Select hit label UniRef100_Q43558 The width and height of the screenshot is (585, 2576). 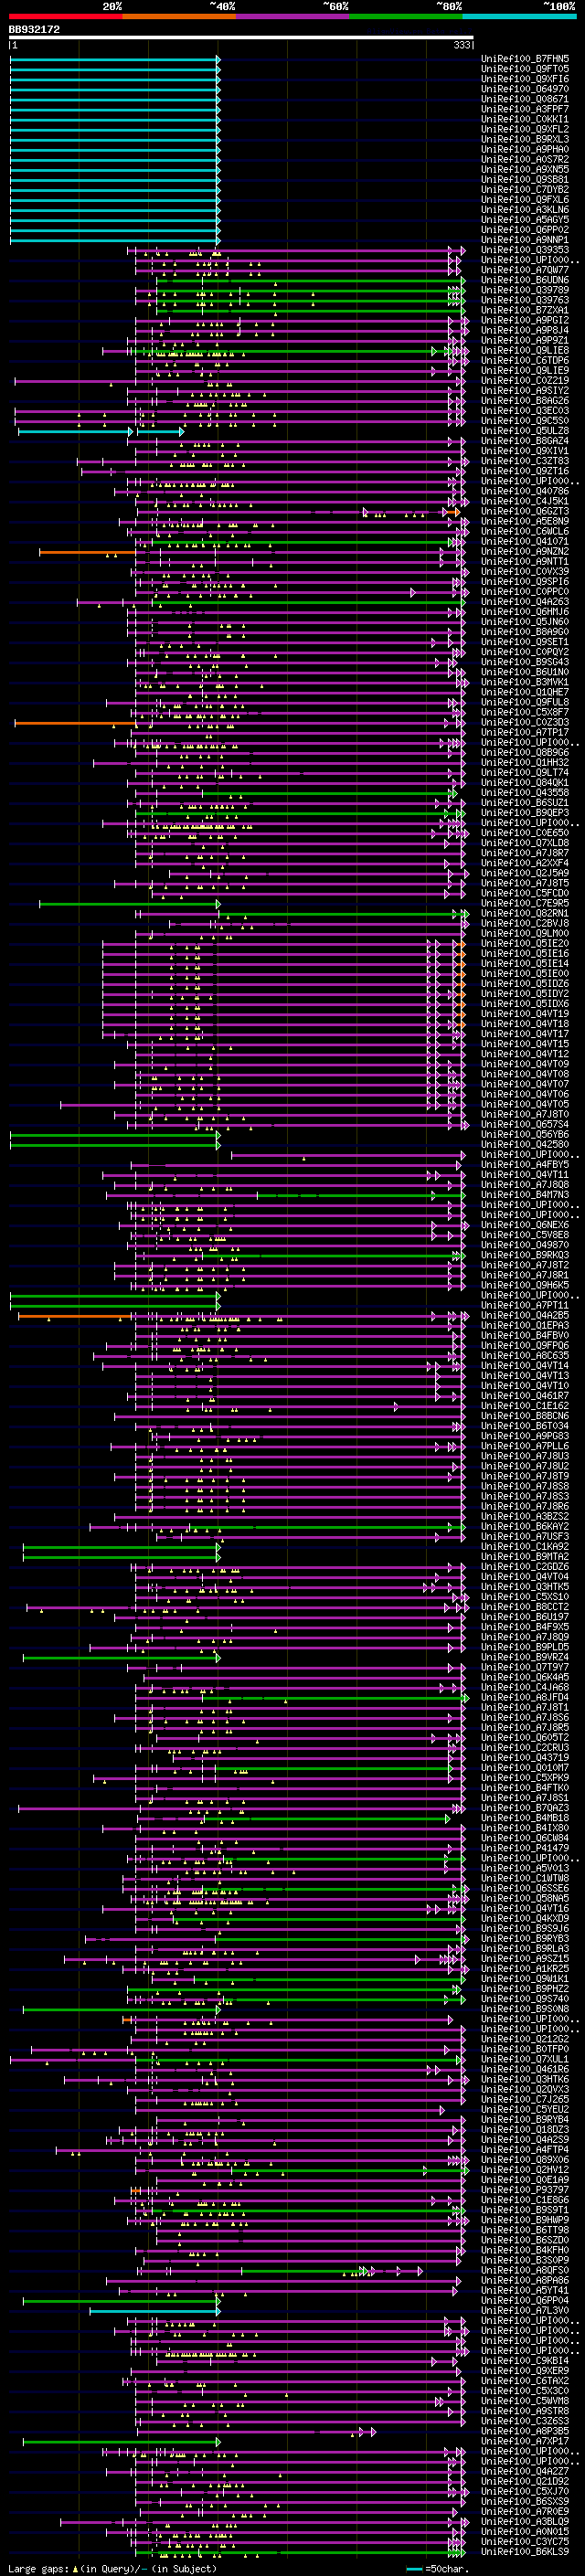pyautogui.click(x=525, y=793)
